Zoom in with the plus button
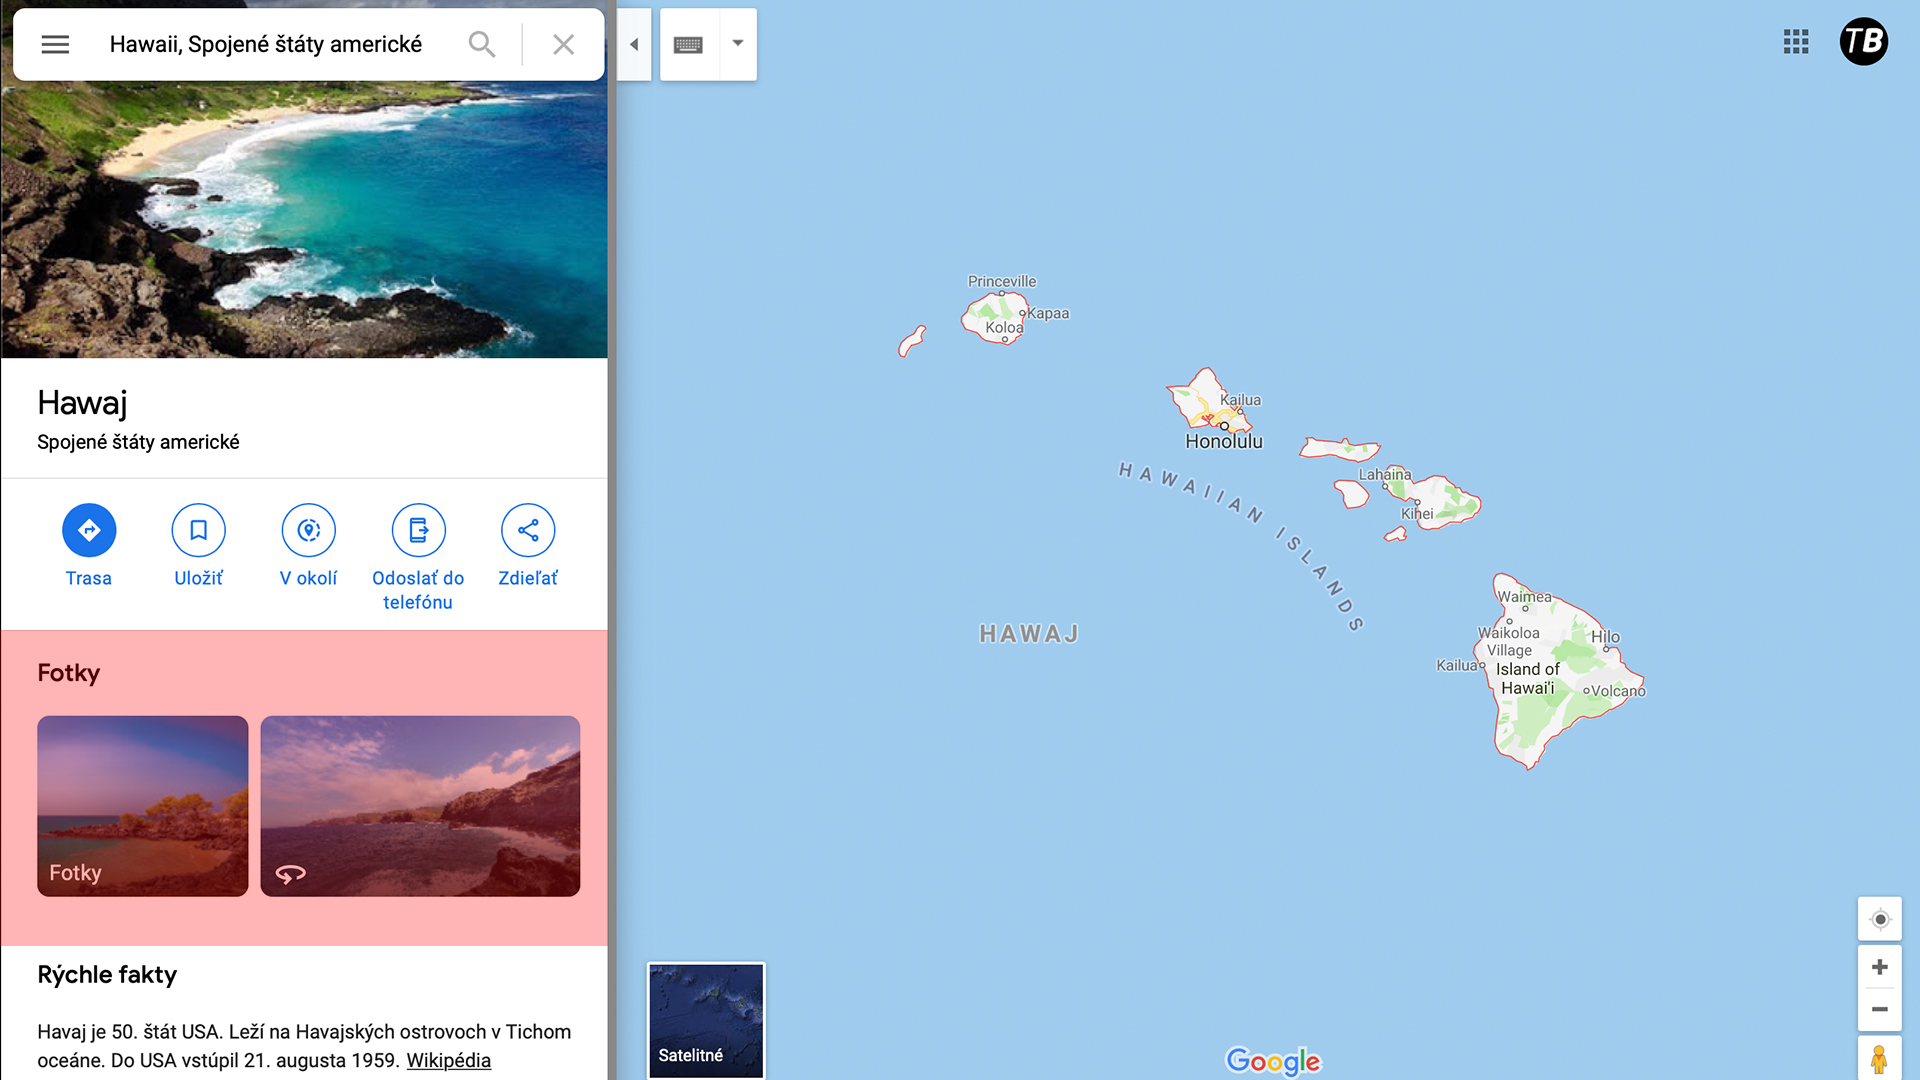Image resolution: width=1920 pixels, height=1080 pixels. point(1880,967)
